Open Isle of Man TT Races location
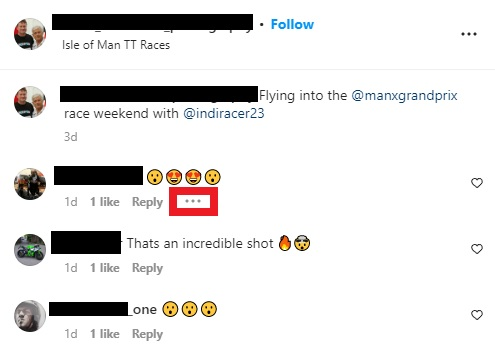This screenshot has height=361, width=495. point(116,45)
